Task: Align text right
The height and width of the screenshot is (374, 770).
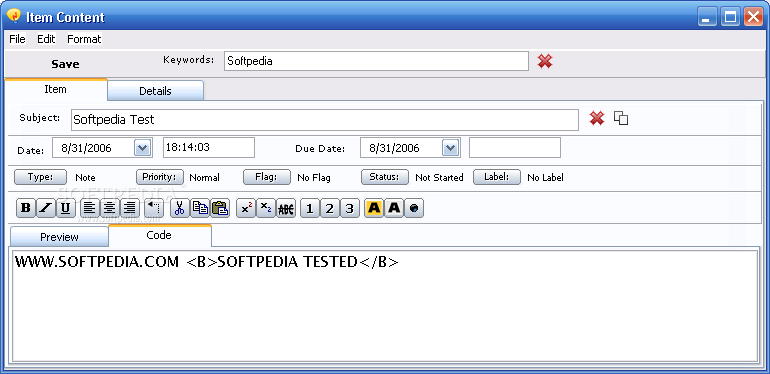Action: [x=129, y=208]
